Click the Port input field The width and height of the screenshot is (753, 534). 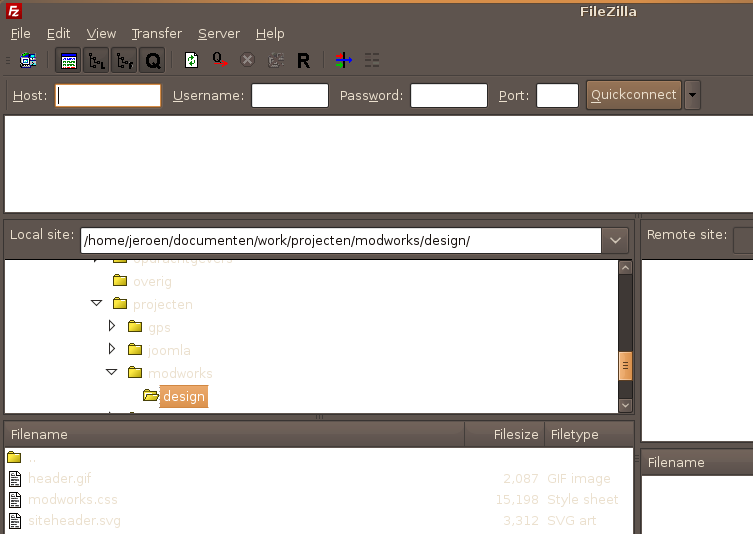558,96
